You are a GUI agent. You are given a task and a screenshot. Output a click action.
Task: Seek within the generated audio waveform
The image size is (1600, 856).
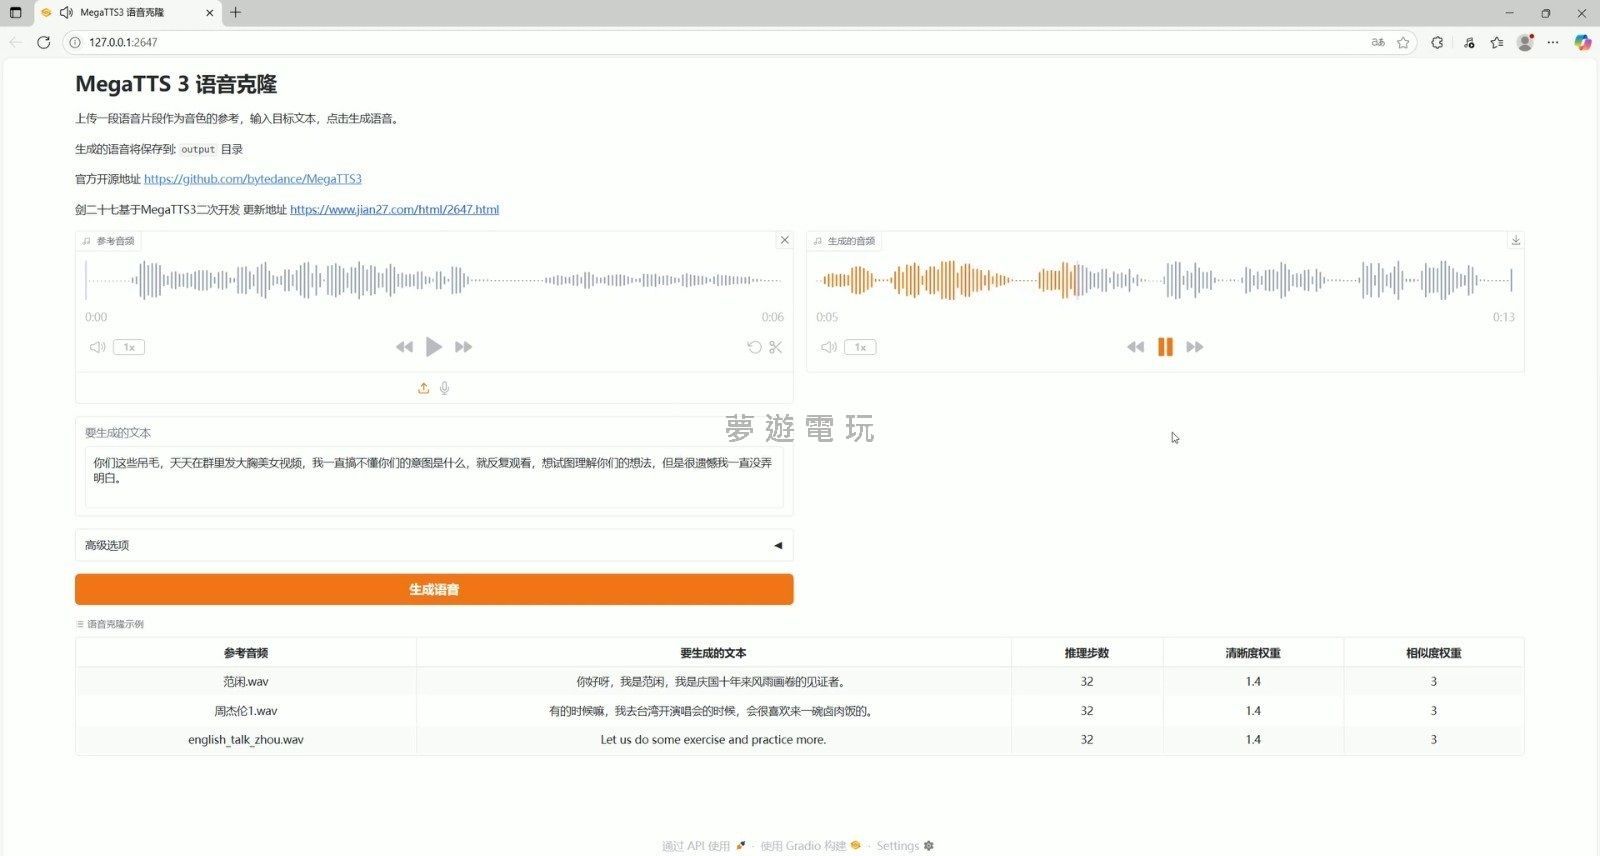[1165, 280]
